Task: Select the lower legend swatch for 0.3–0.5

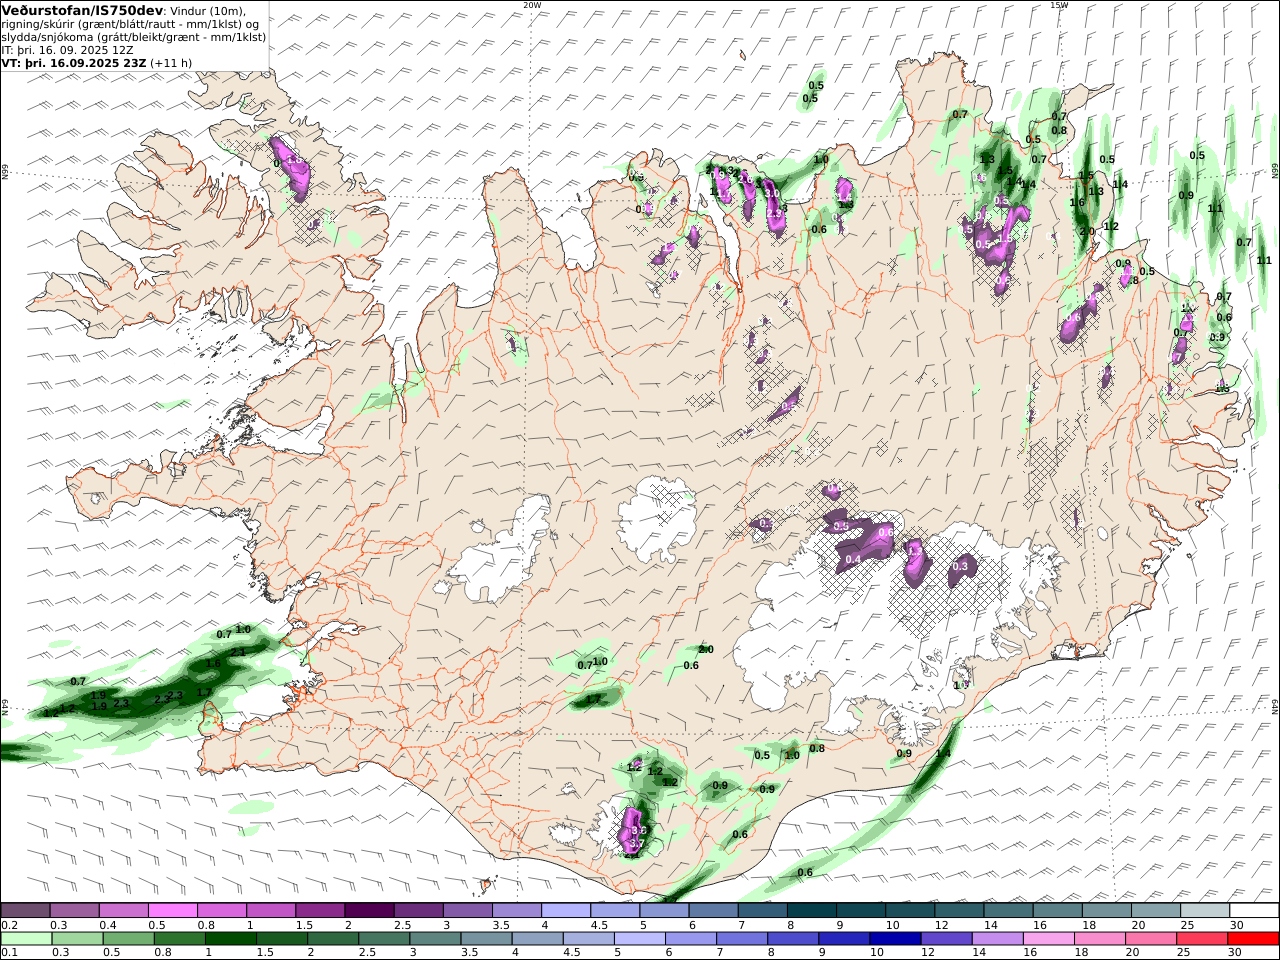Action: 77,938
